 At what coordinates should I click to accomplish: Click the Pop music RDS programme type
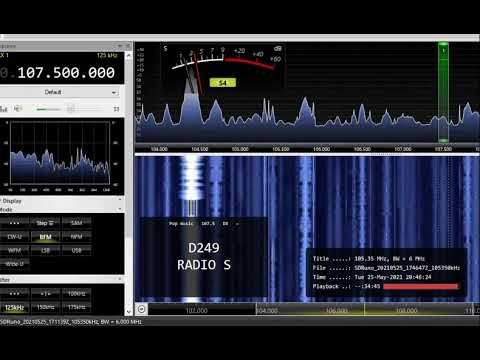point(181,224)
